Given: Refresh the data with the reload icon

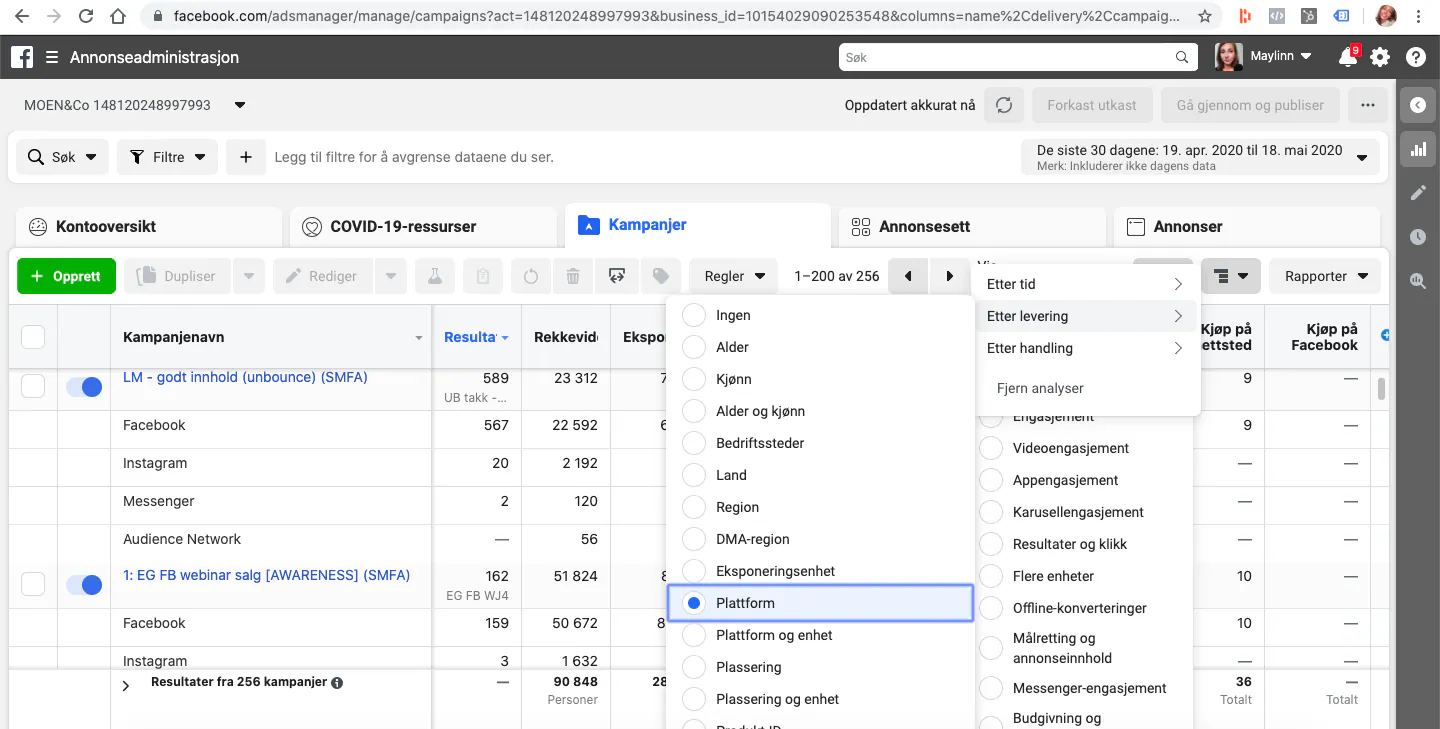Looking at the screenshot, I should pyautogui.click(x=1005, y=105).
